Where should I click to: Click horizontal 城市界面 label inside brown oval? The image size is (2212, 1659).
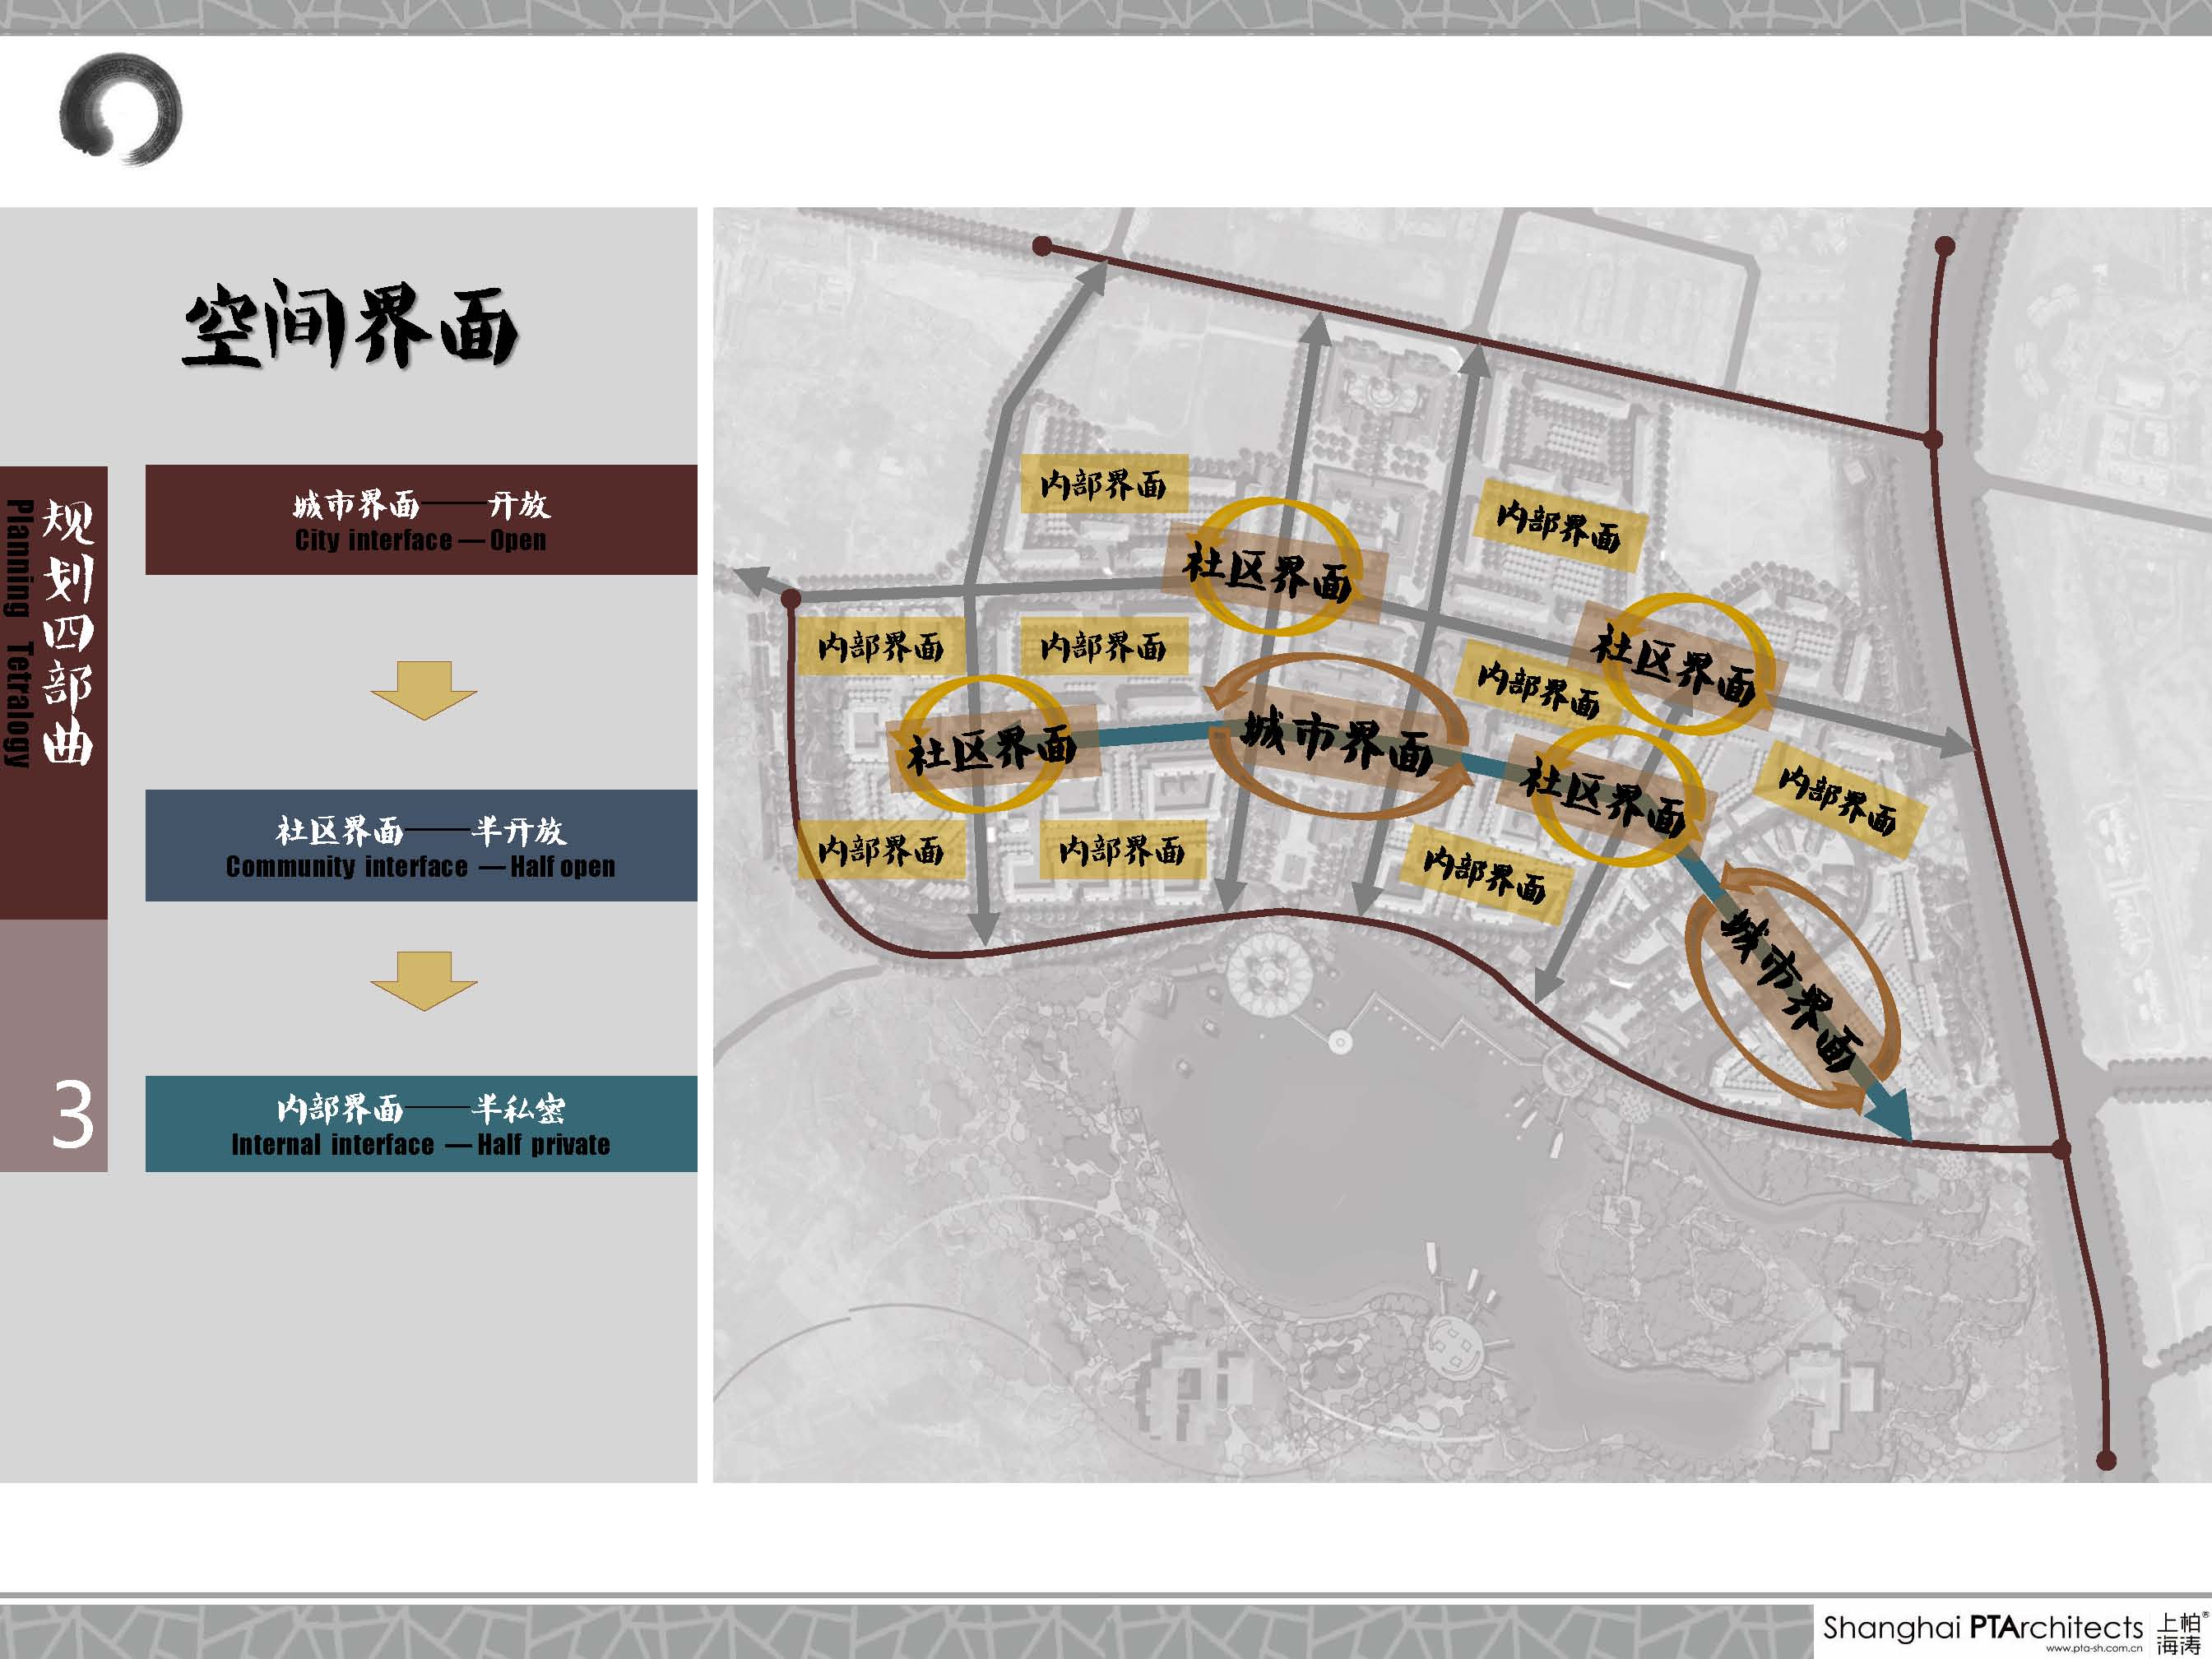pos(1337,740)
